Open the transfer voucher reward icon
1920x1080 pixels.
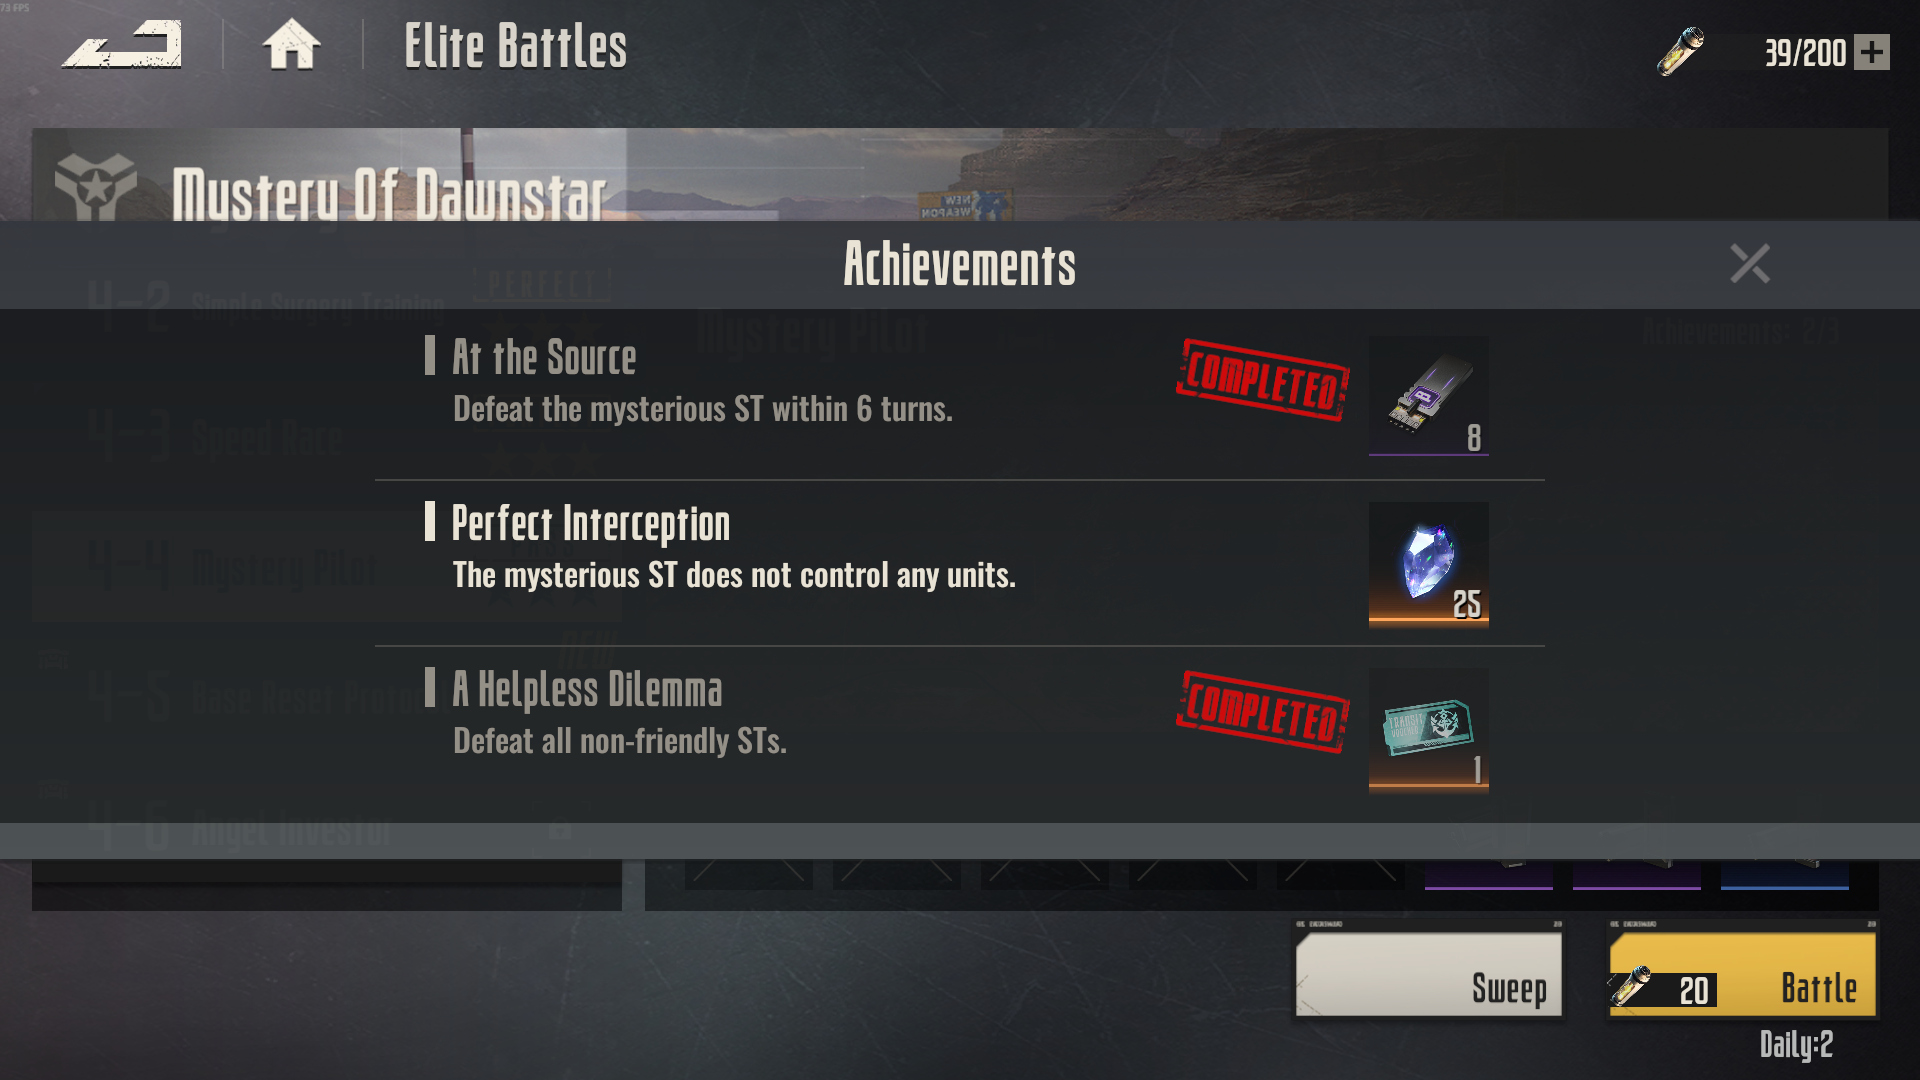click(1428, 731)
